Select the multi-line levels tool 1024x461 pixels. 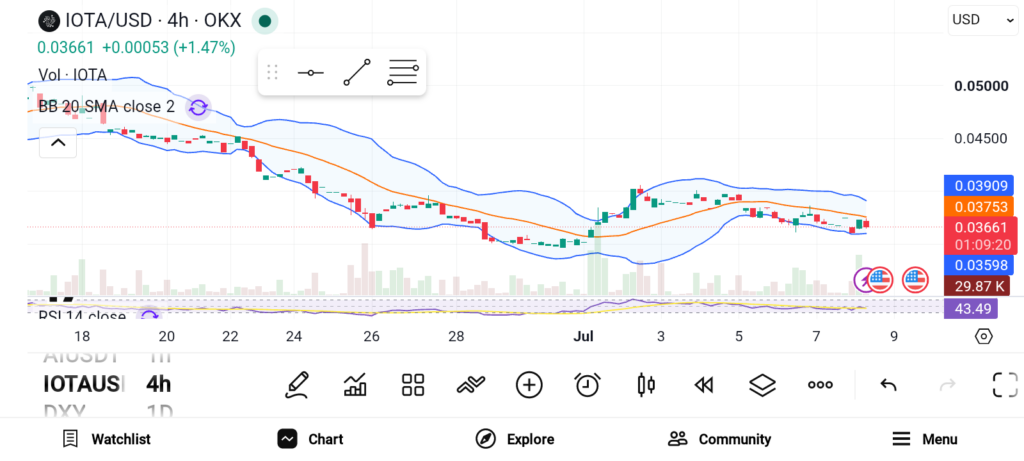[x=403, y=72]
